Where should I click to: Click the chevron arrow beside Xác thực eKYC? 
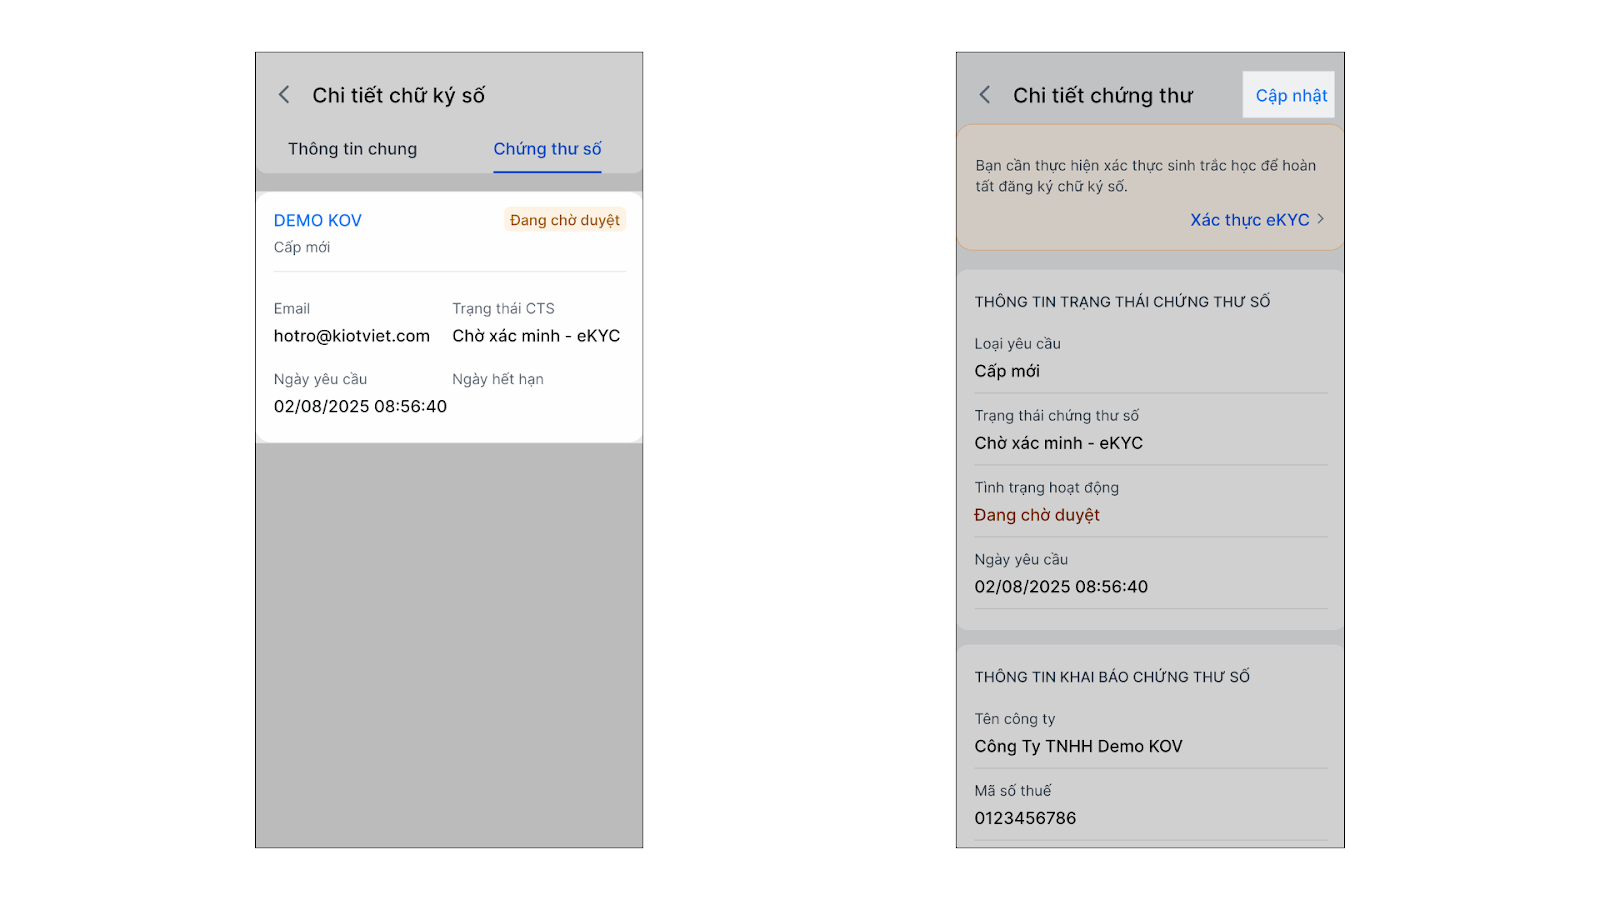(1321, 219)
